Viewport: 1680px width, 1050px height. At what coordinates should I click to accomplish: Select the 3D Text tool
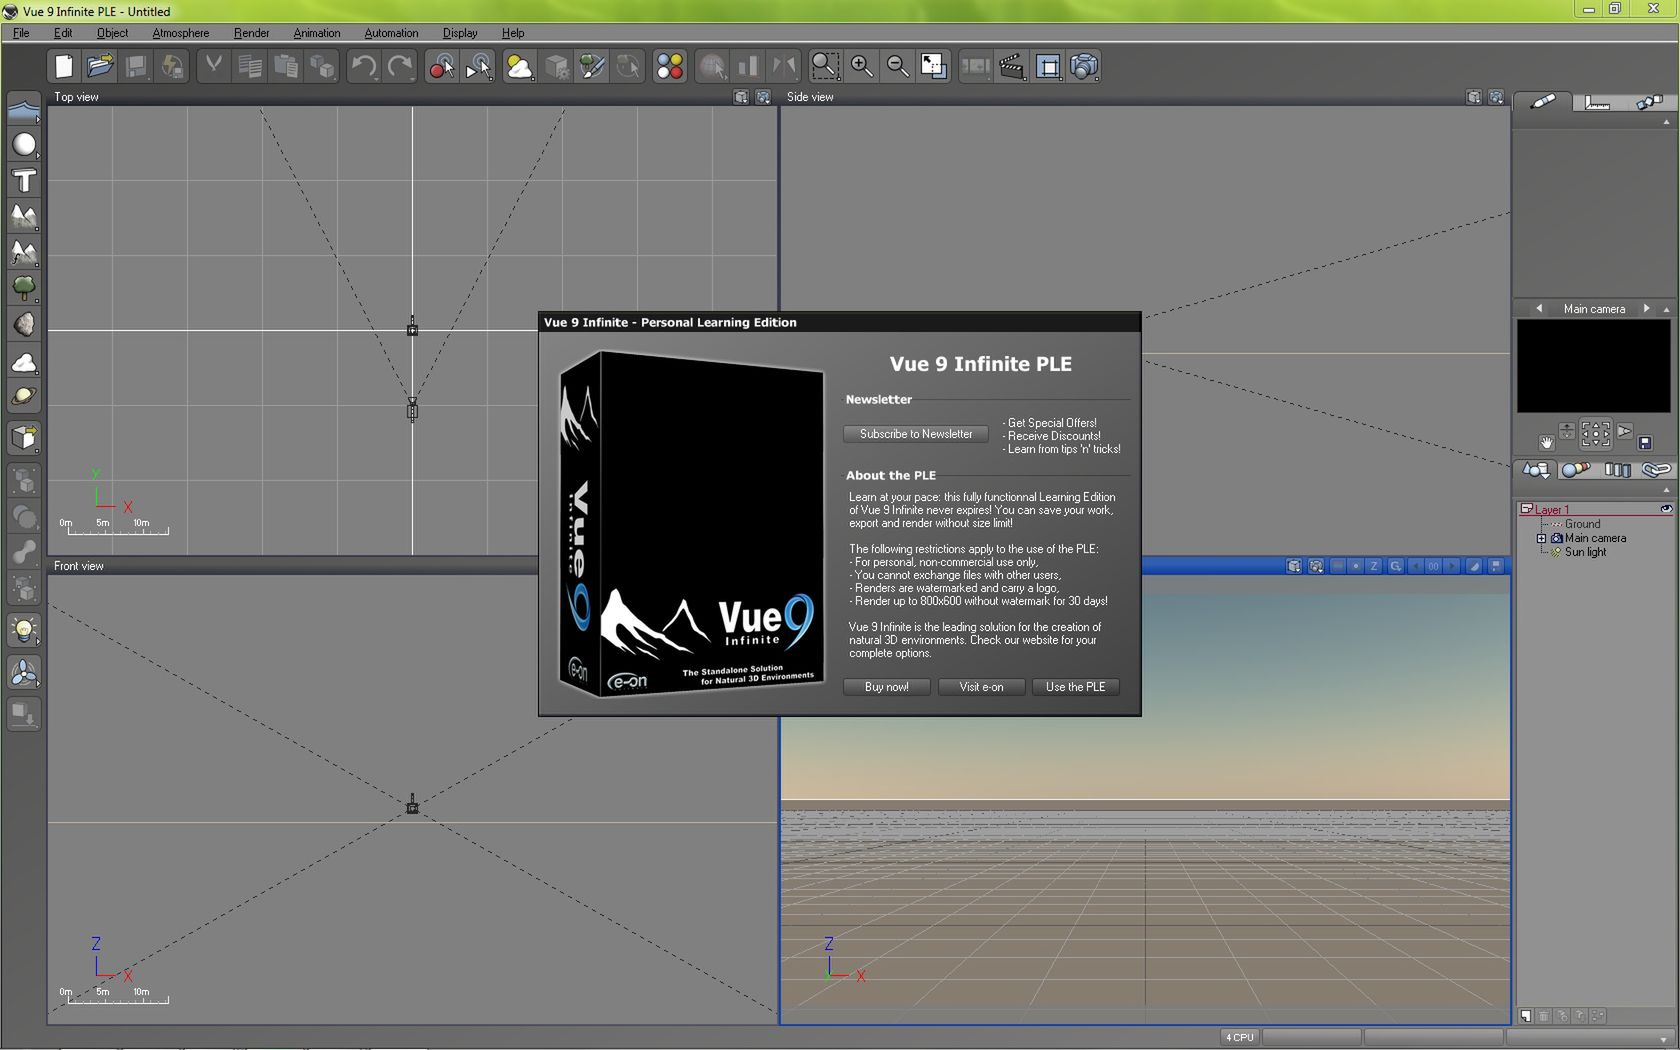point(24,181)
